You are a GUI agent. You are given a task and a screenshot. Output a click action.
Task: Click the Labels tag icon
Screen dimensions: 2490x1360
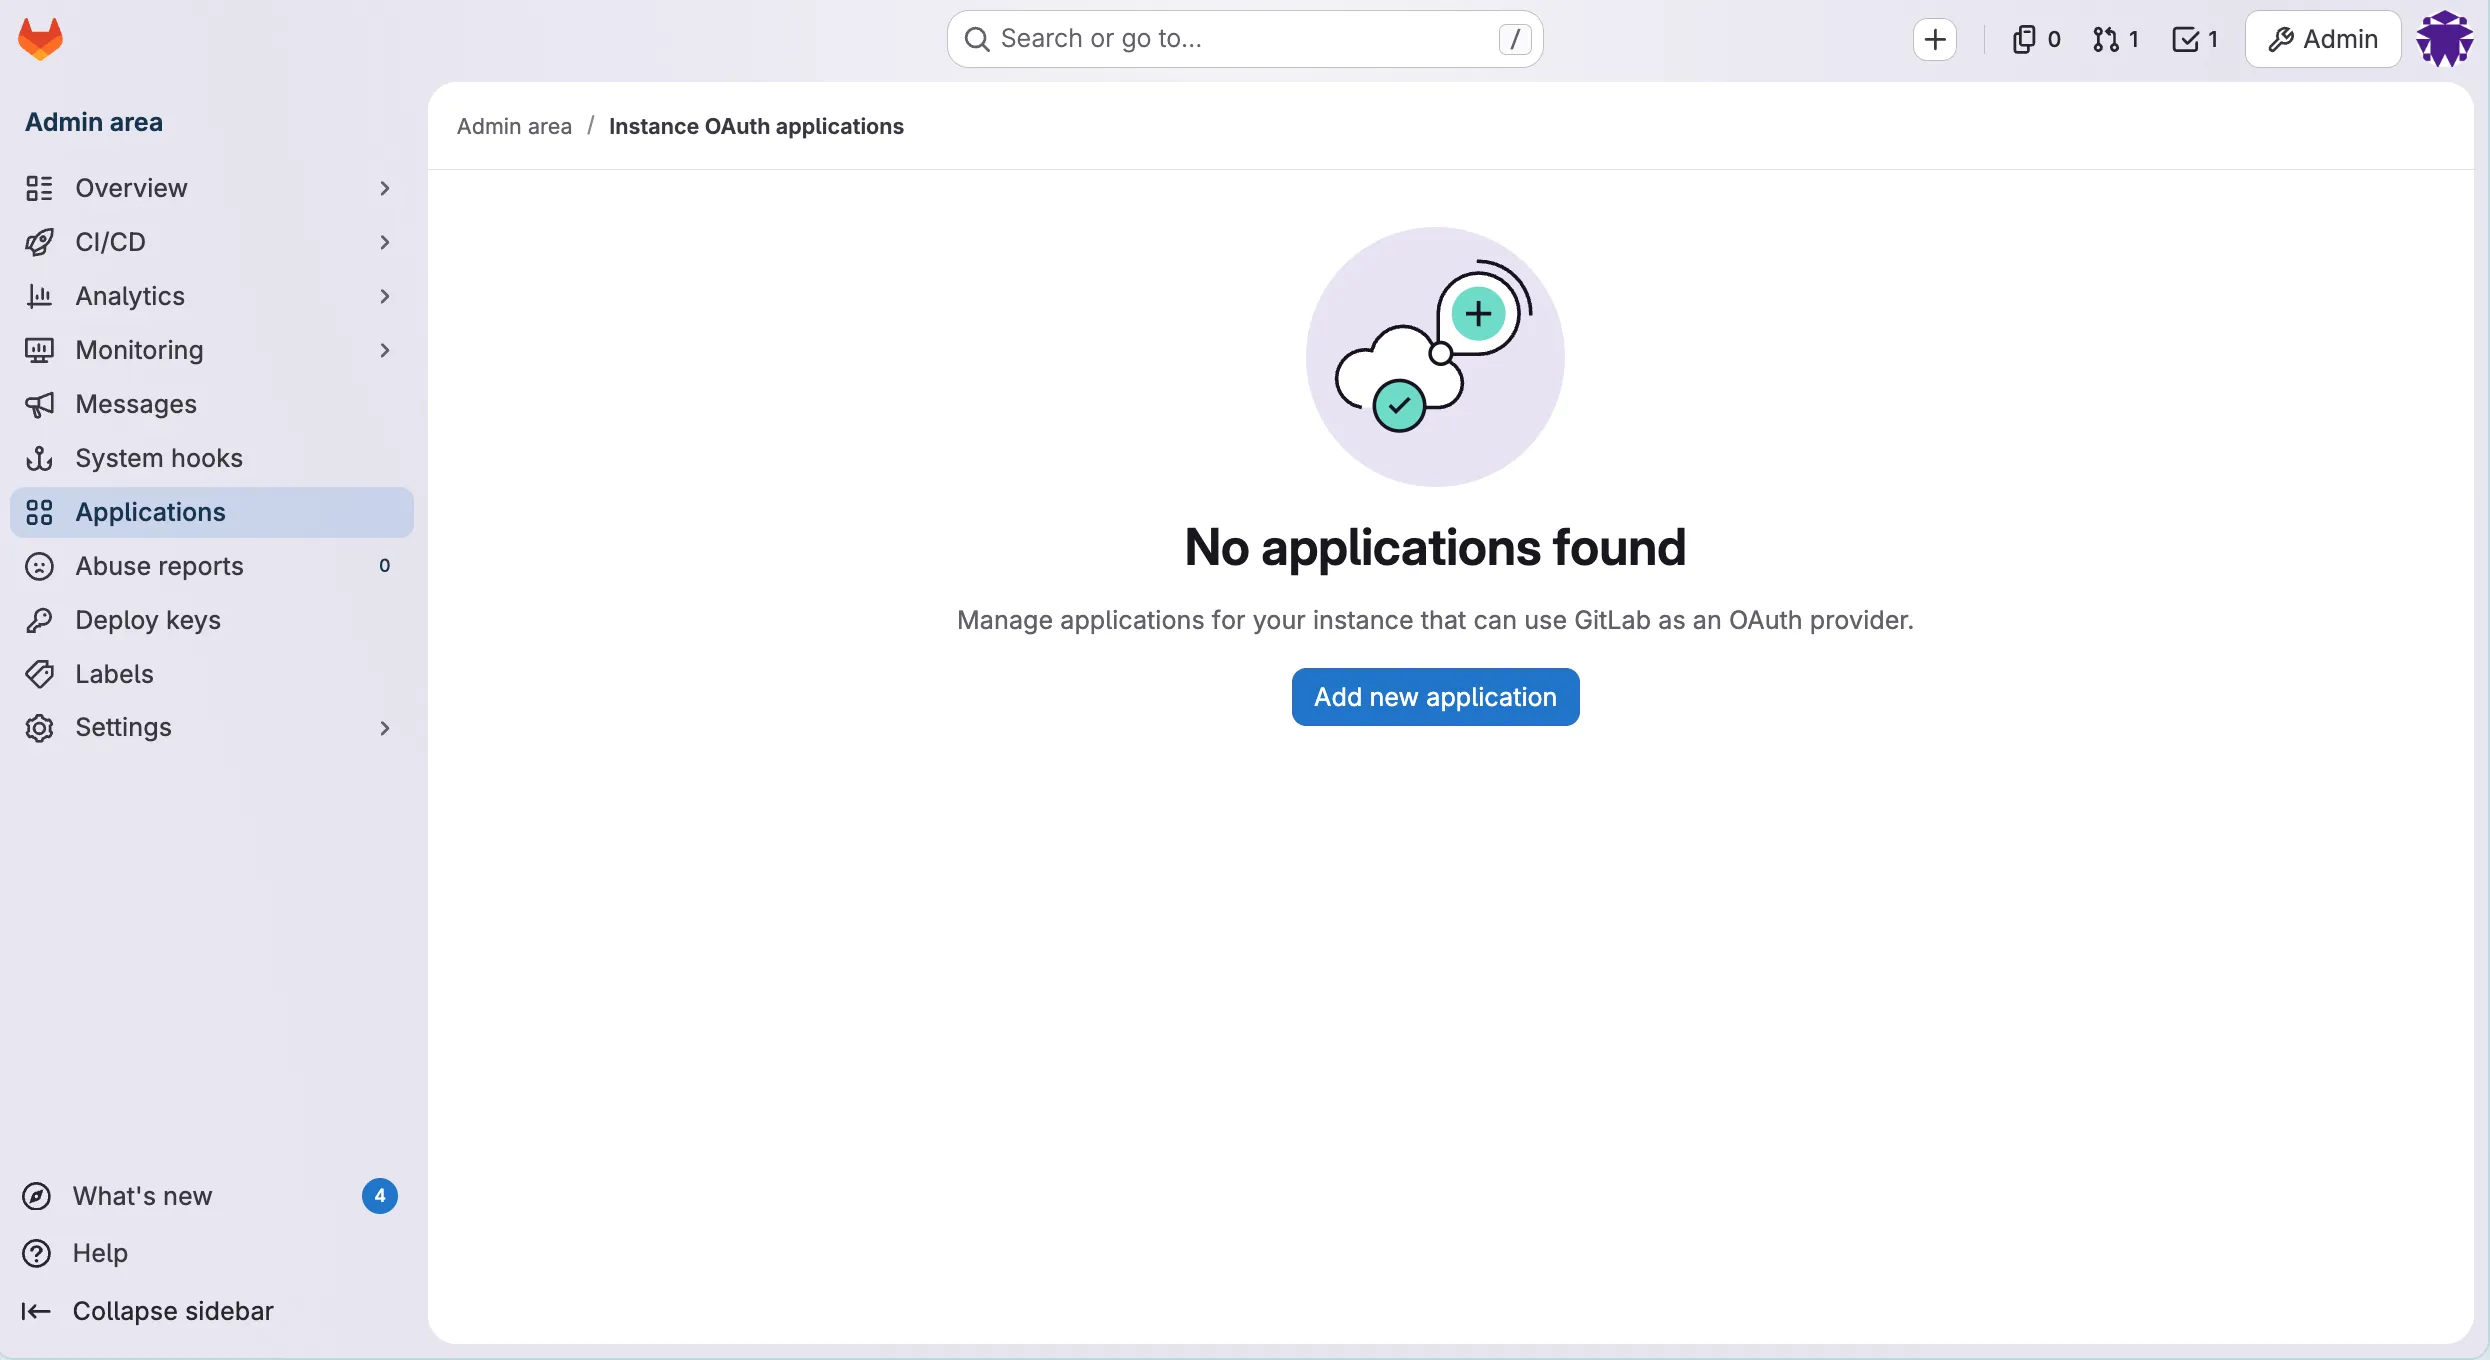point(38,674)
